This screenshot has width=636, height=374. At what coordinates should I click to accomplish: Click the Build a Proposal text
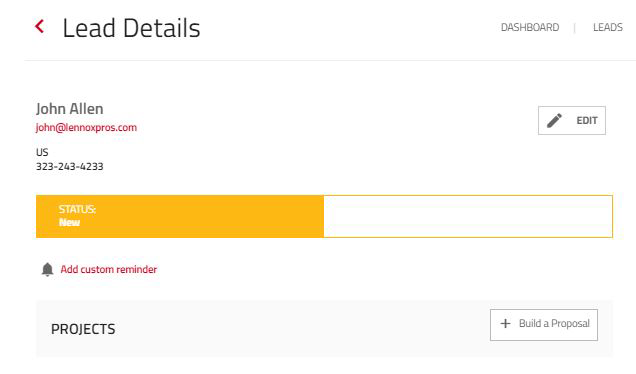(554, 323)
